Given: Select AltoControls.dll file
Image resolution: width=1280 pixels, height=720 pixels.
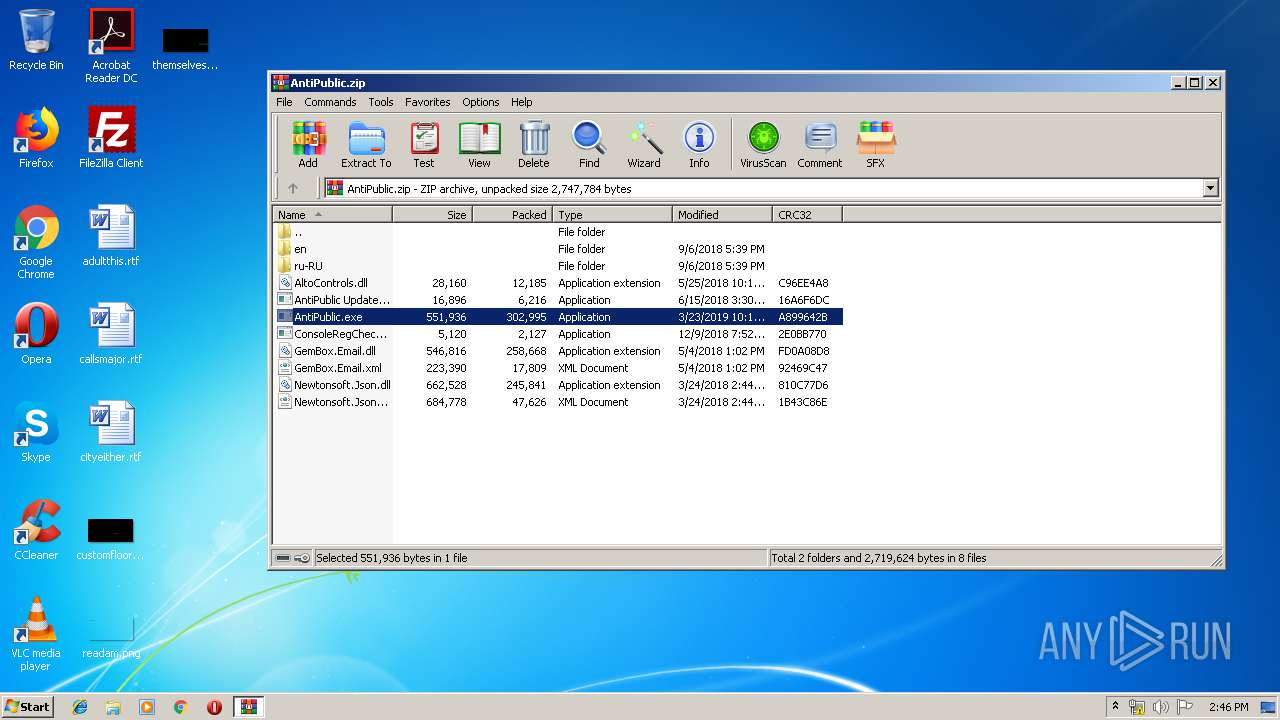Looking at the screenshot, I should pyautogui.click(x=558, y=283).
